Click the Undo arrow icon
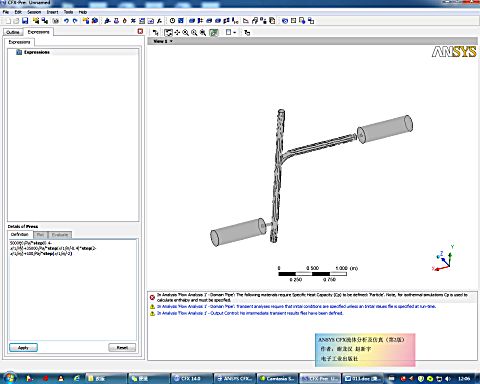The width and height of the screenshot is (480, 384). 66,21
